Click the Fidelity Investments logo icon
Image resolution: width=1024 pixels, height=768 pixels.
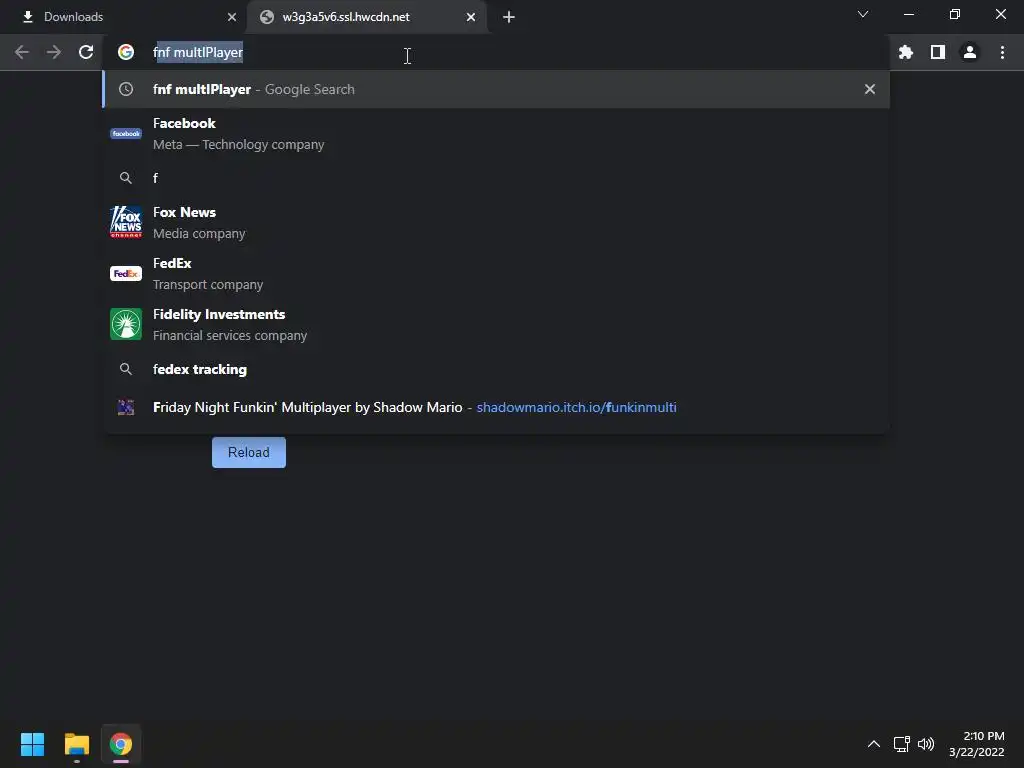(x=126, y=325)
